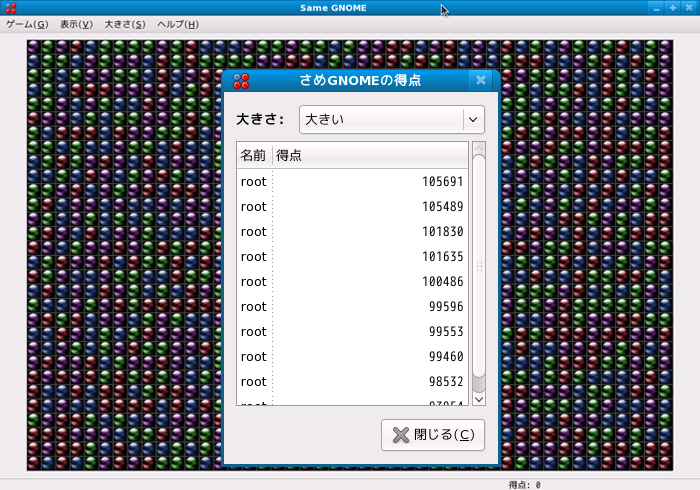Screen dimensions: 700x490
Task: Click the Same GNOME main window title icon
Action: click(x=11, y=8)
